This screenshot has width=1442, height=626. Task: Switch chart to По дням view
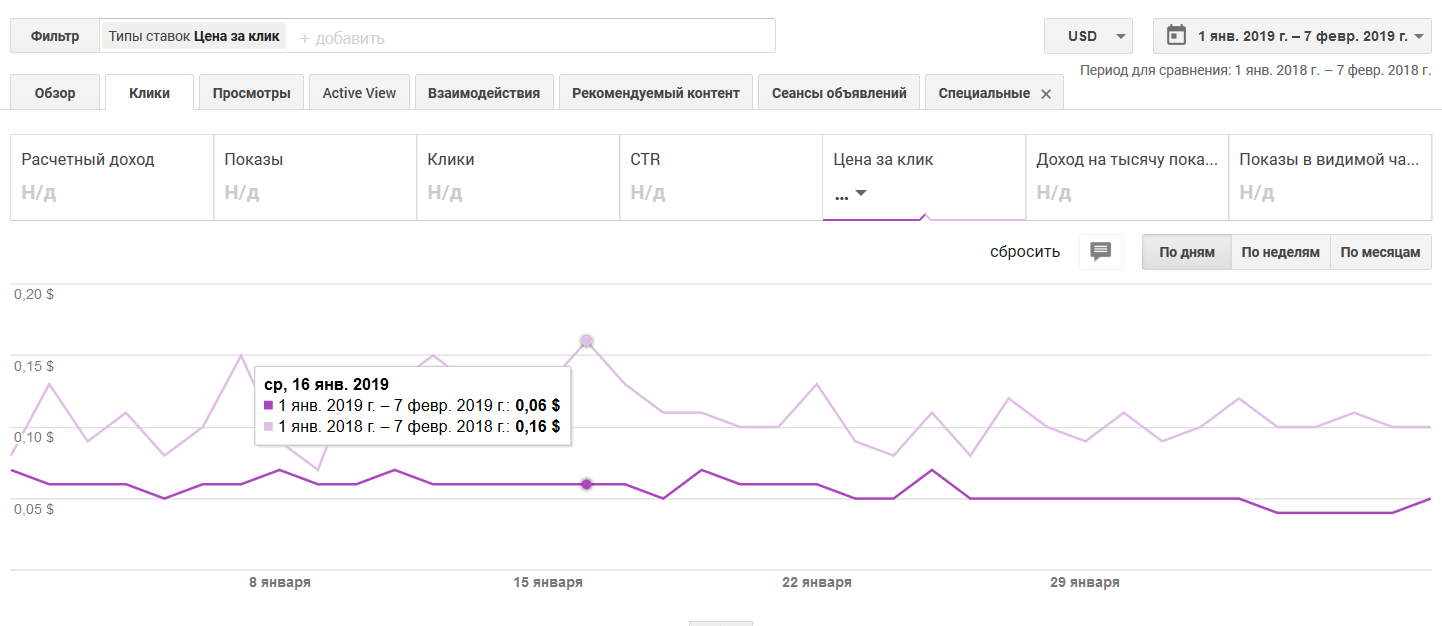tap(1187, 252)
